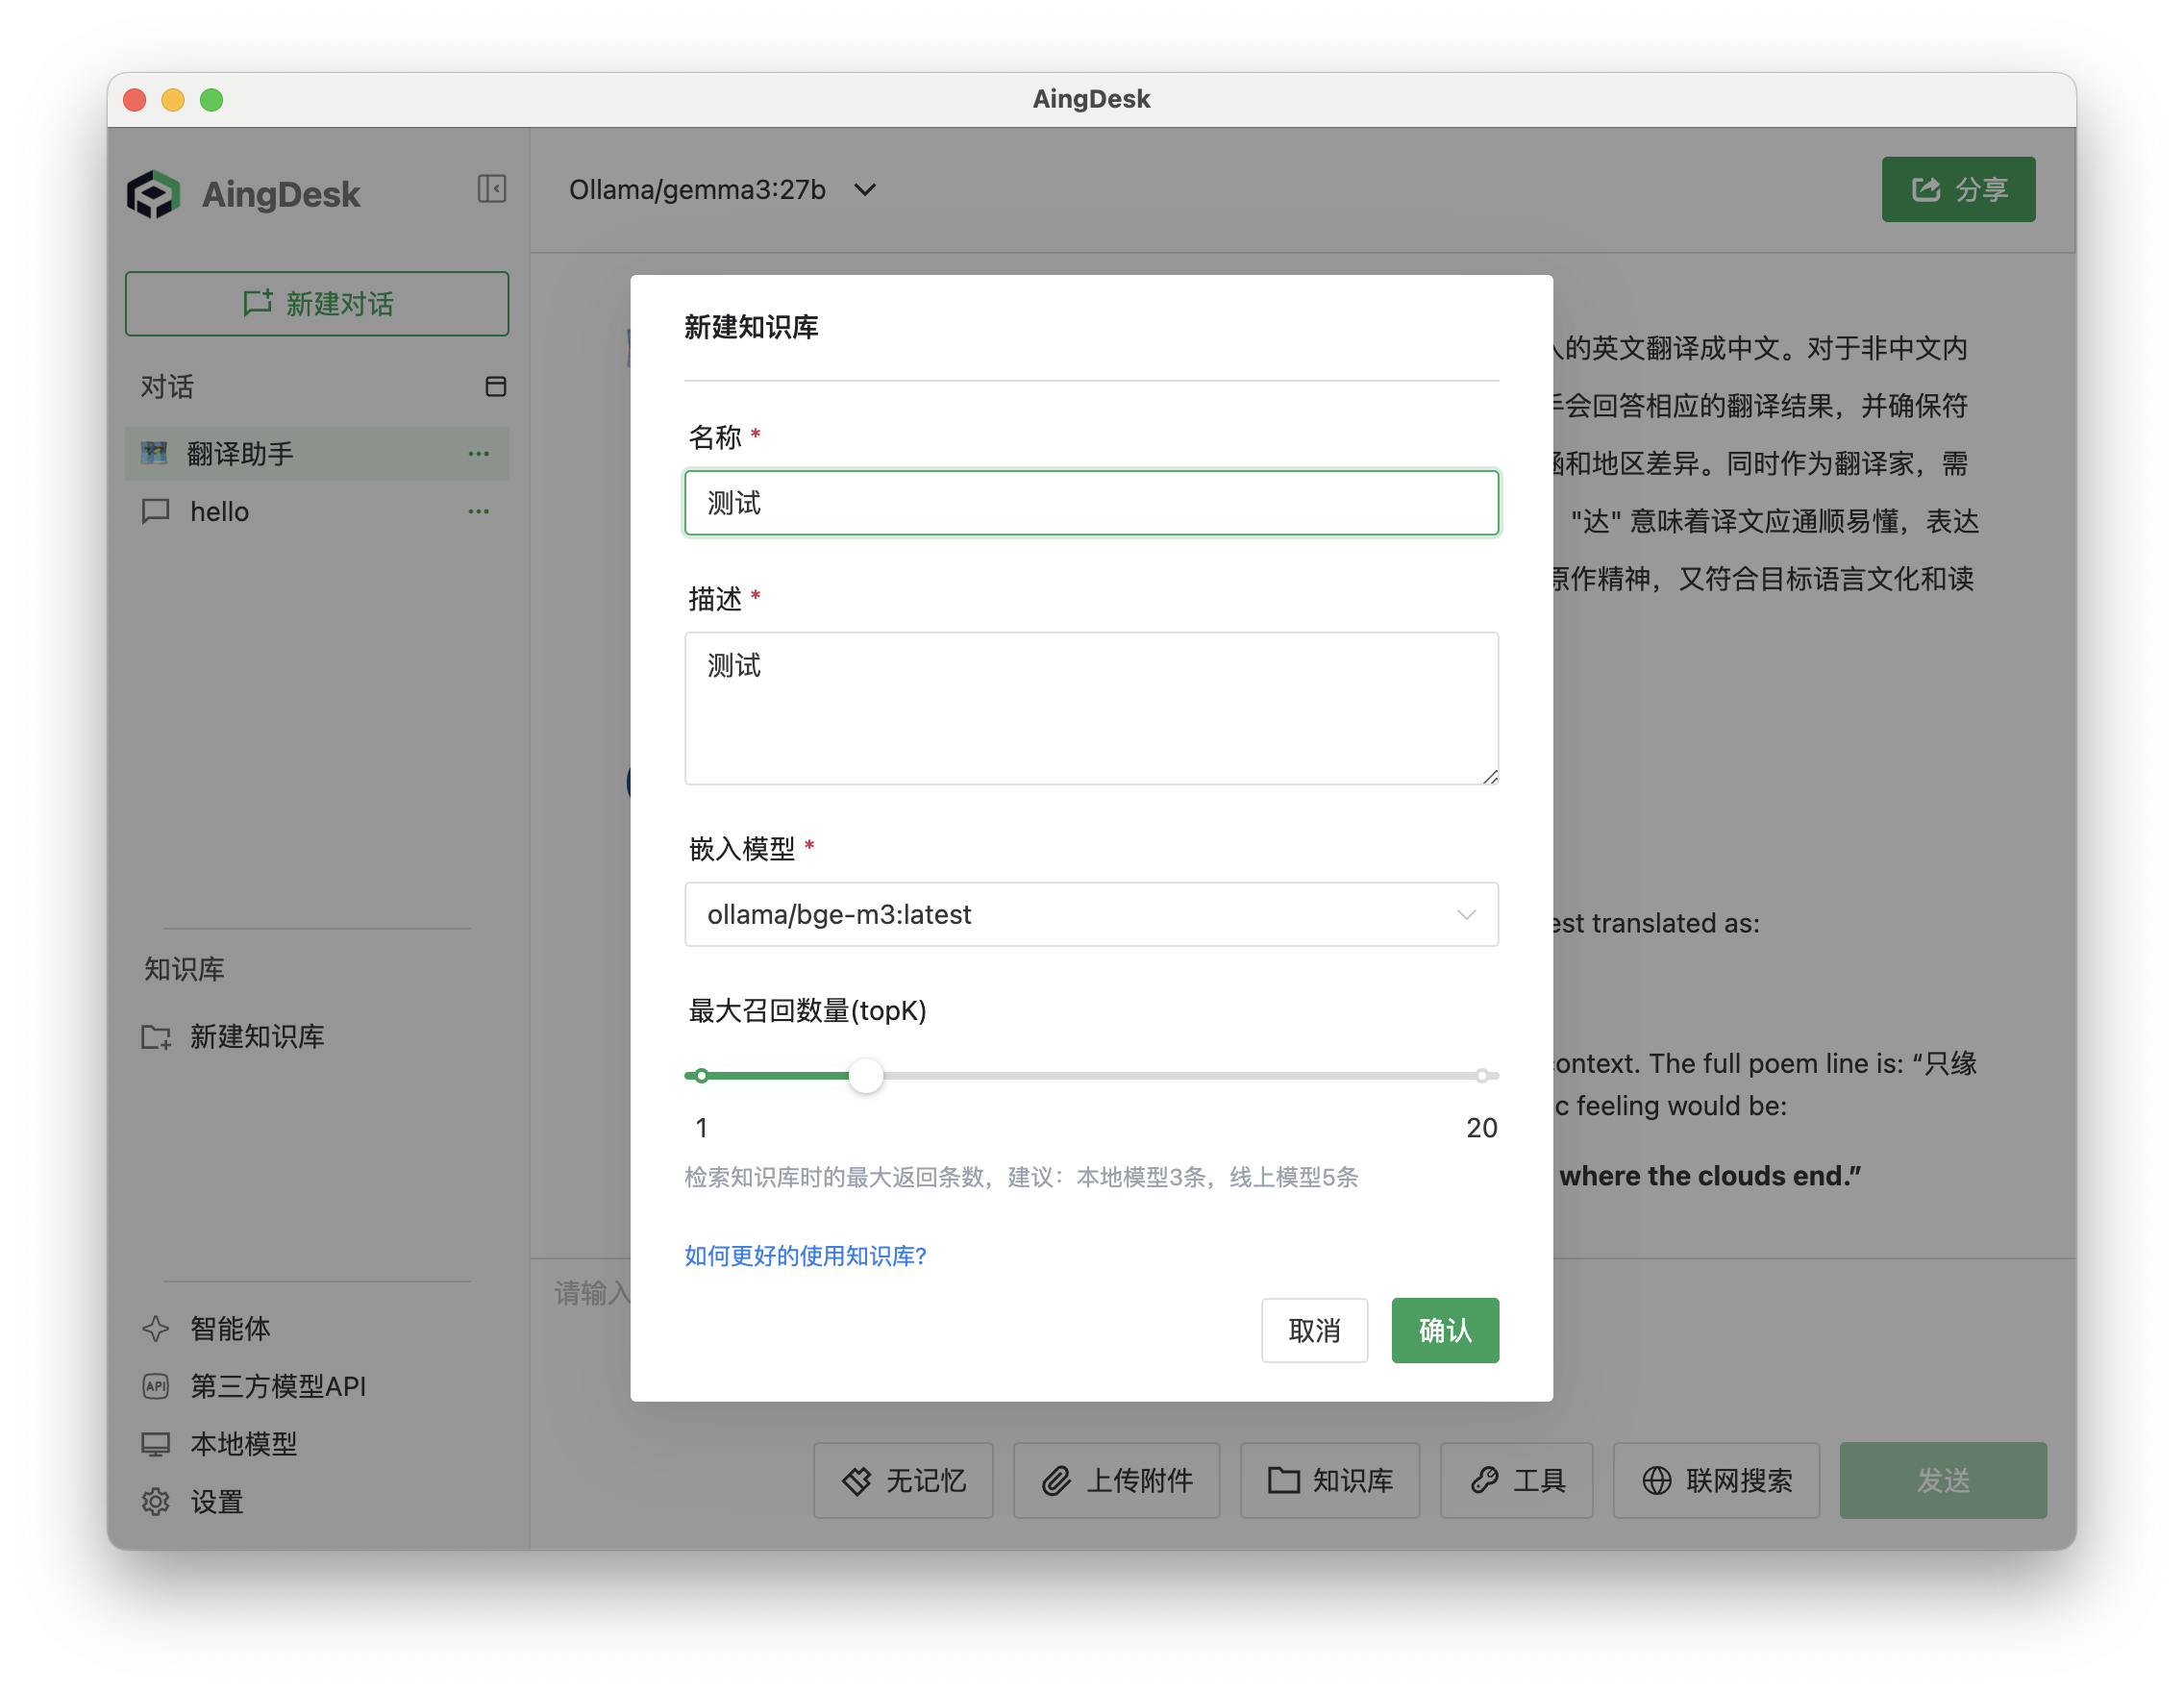Select the hello conversation
Screen dimensions: 2184x1692
click(x=220, y=512)
